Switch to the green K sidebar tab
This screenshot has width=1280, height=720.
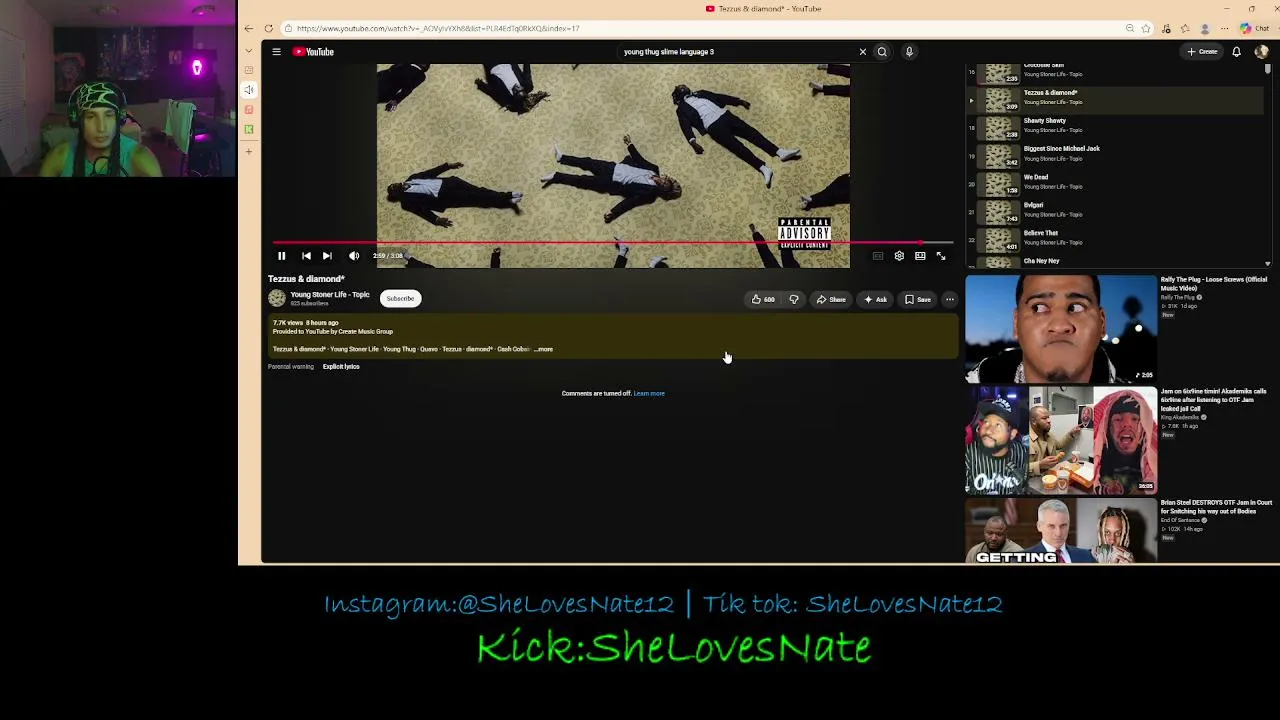(x=249, y=129)
